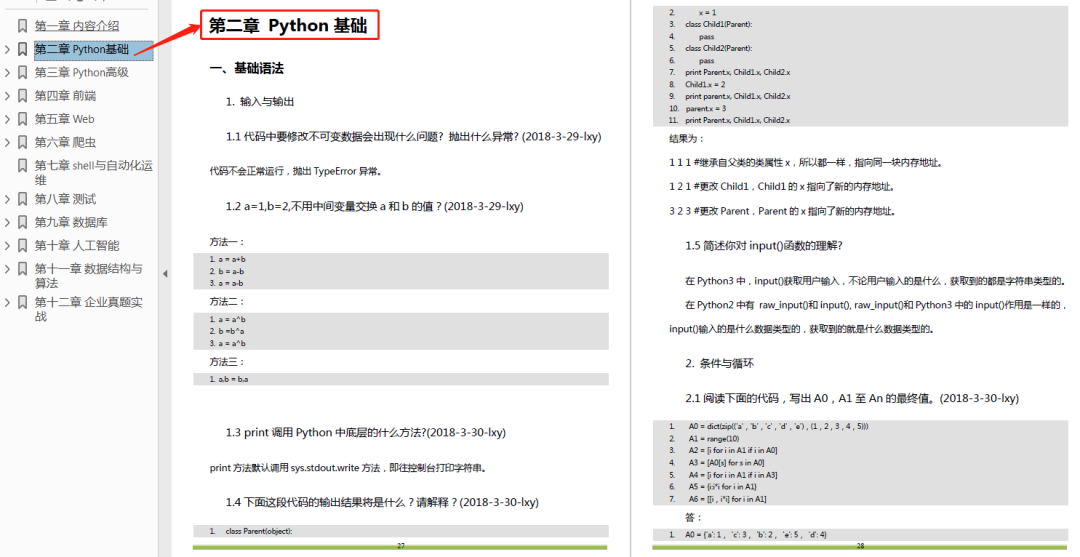The image size is (1080, 557).
Task: Click the sys.stdout.write explanation line
Action: click(x=349, y=468)
